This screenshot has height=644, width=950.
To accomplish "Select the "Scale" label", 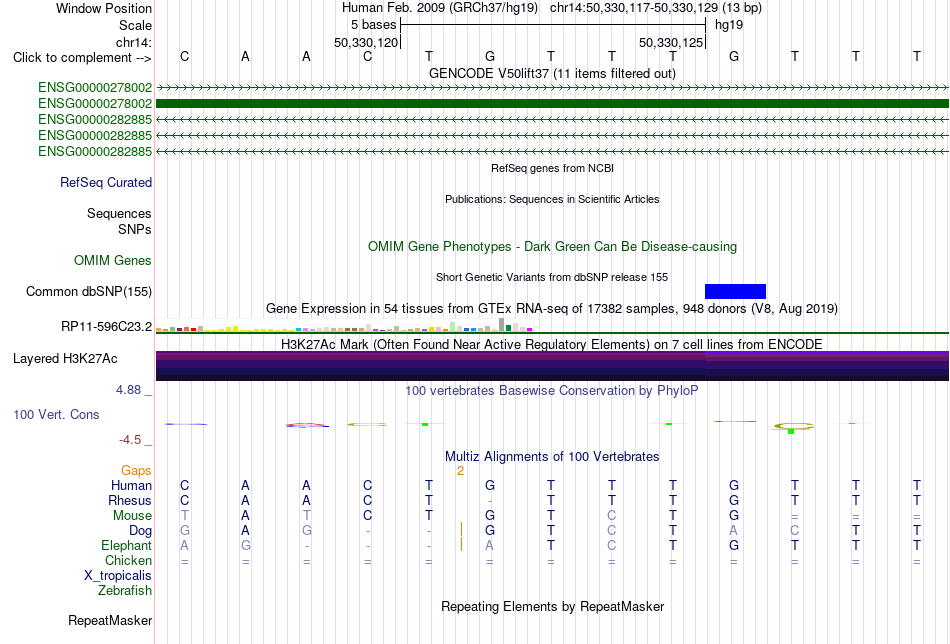I will [135, 25].
